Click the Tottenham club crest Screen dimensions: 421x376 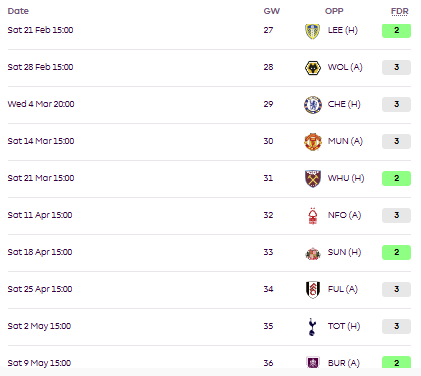312,327
